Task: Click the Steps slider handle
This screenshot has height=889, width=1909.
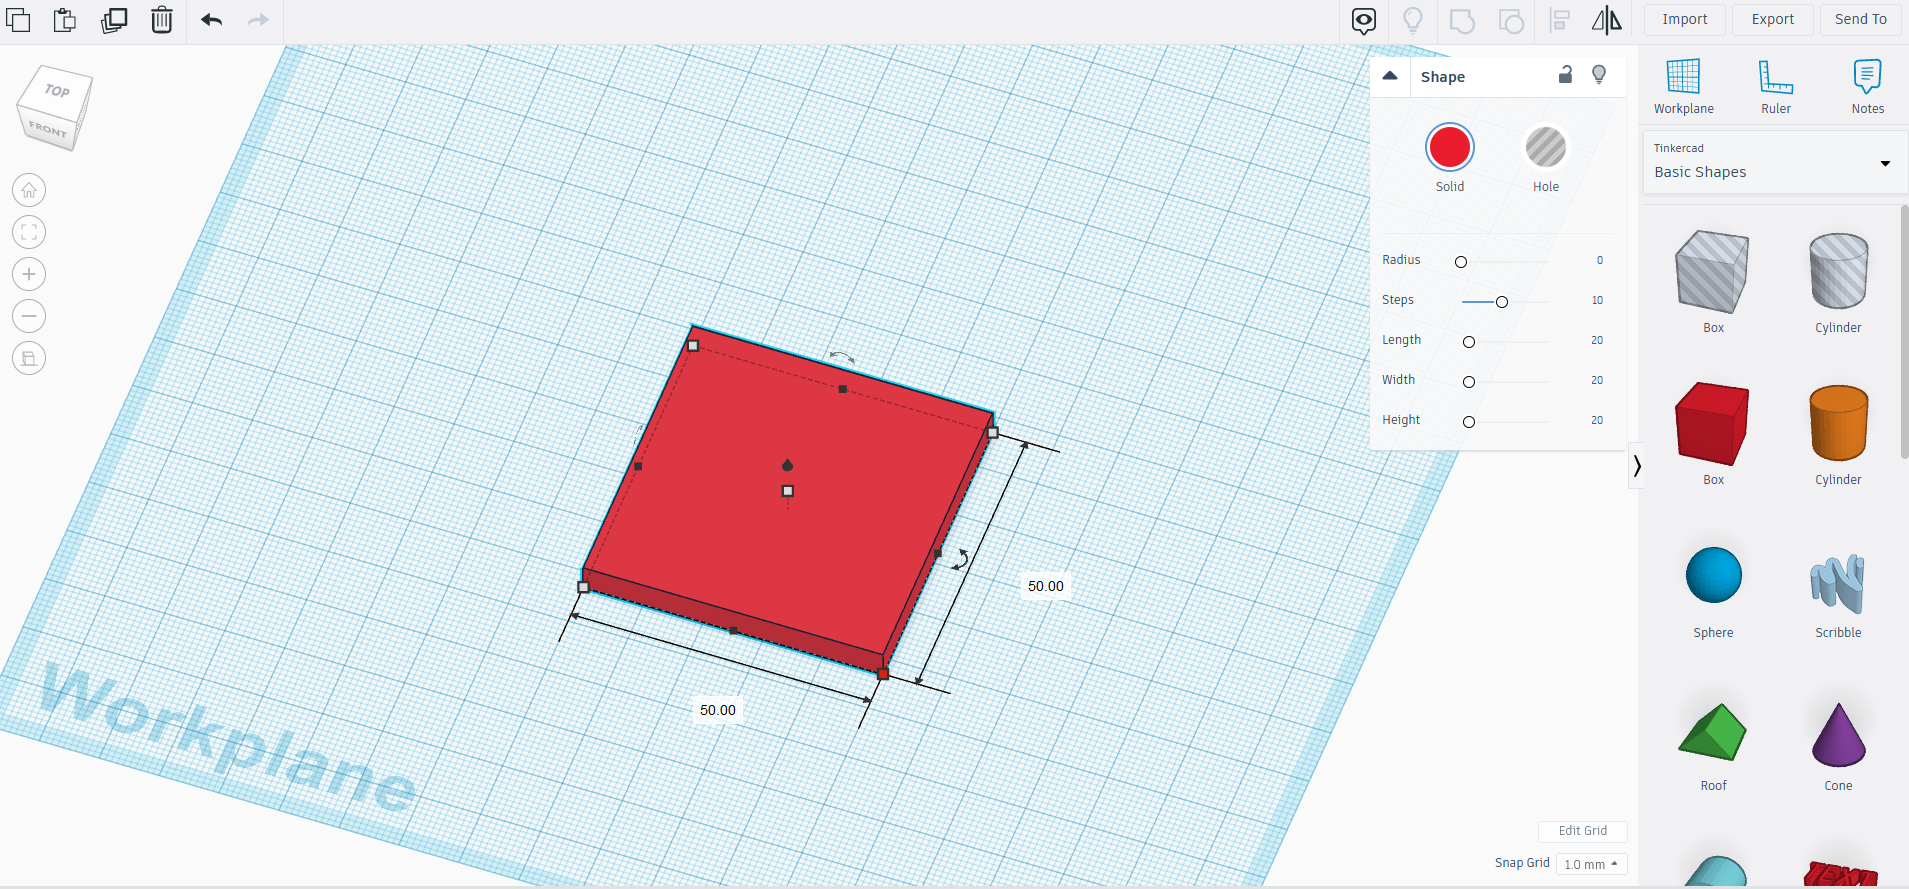Action: click(x=1502, y=302)
